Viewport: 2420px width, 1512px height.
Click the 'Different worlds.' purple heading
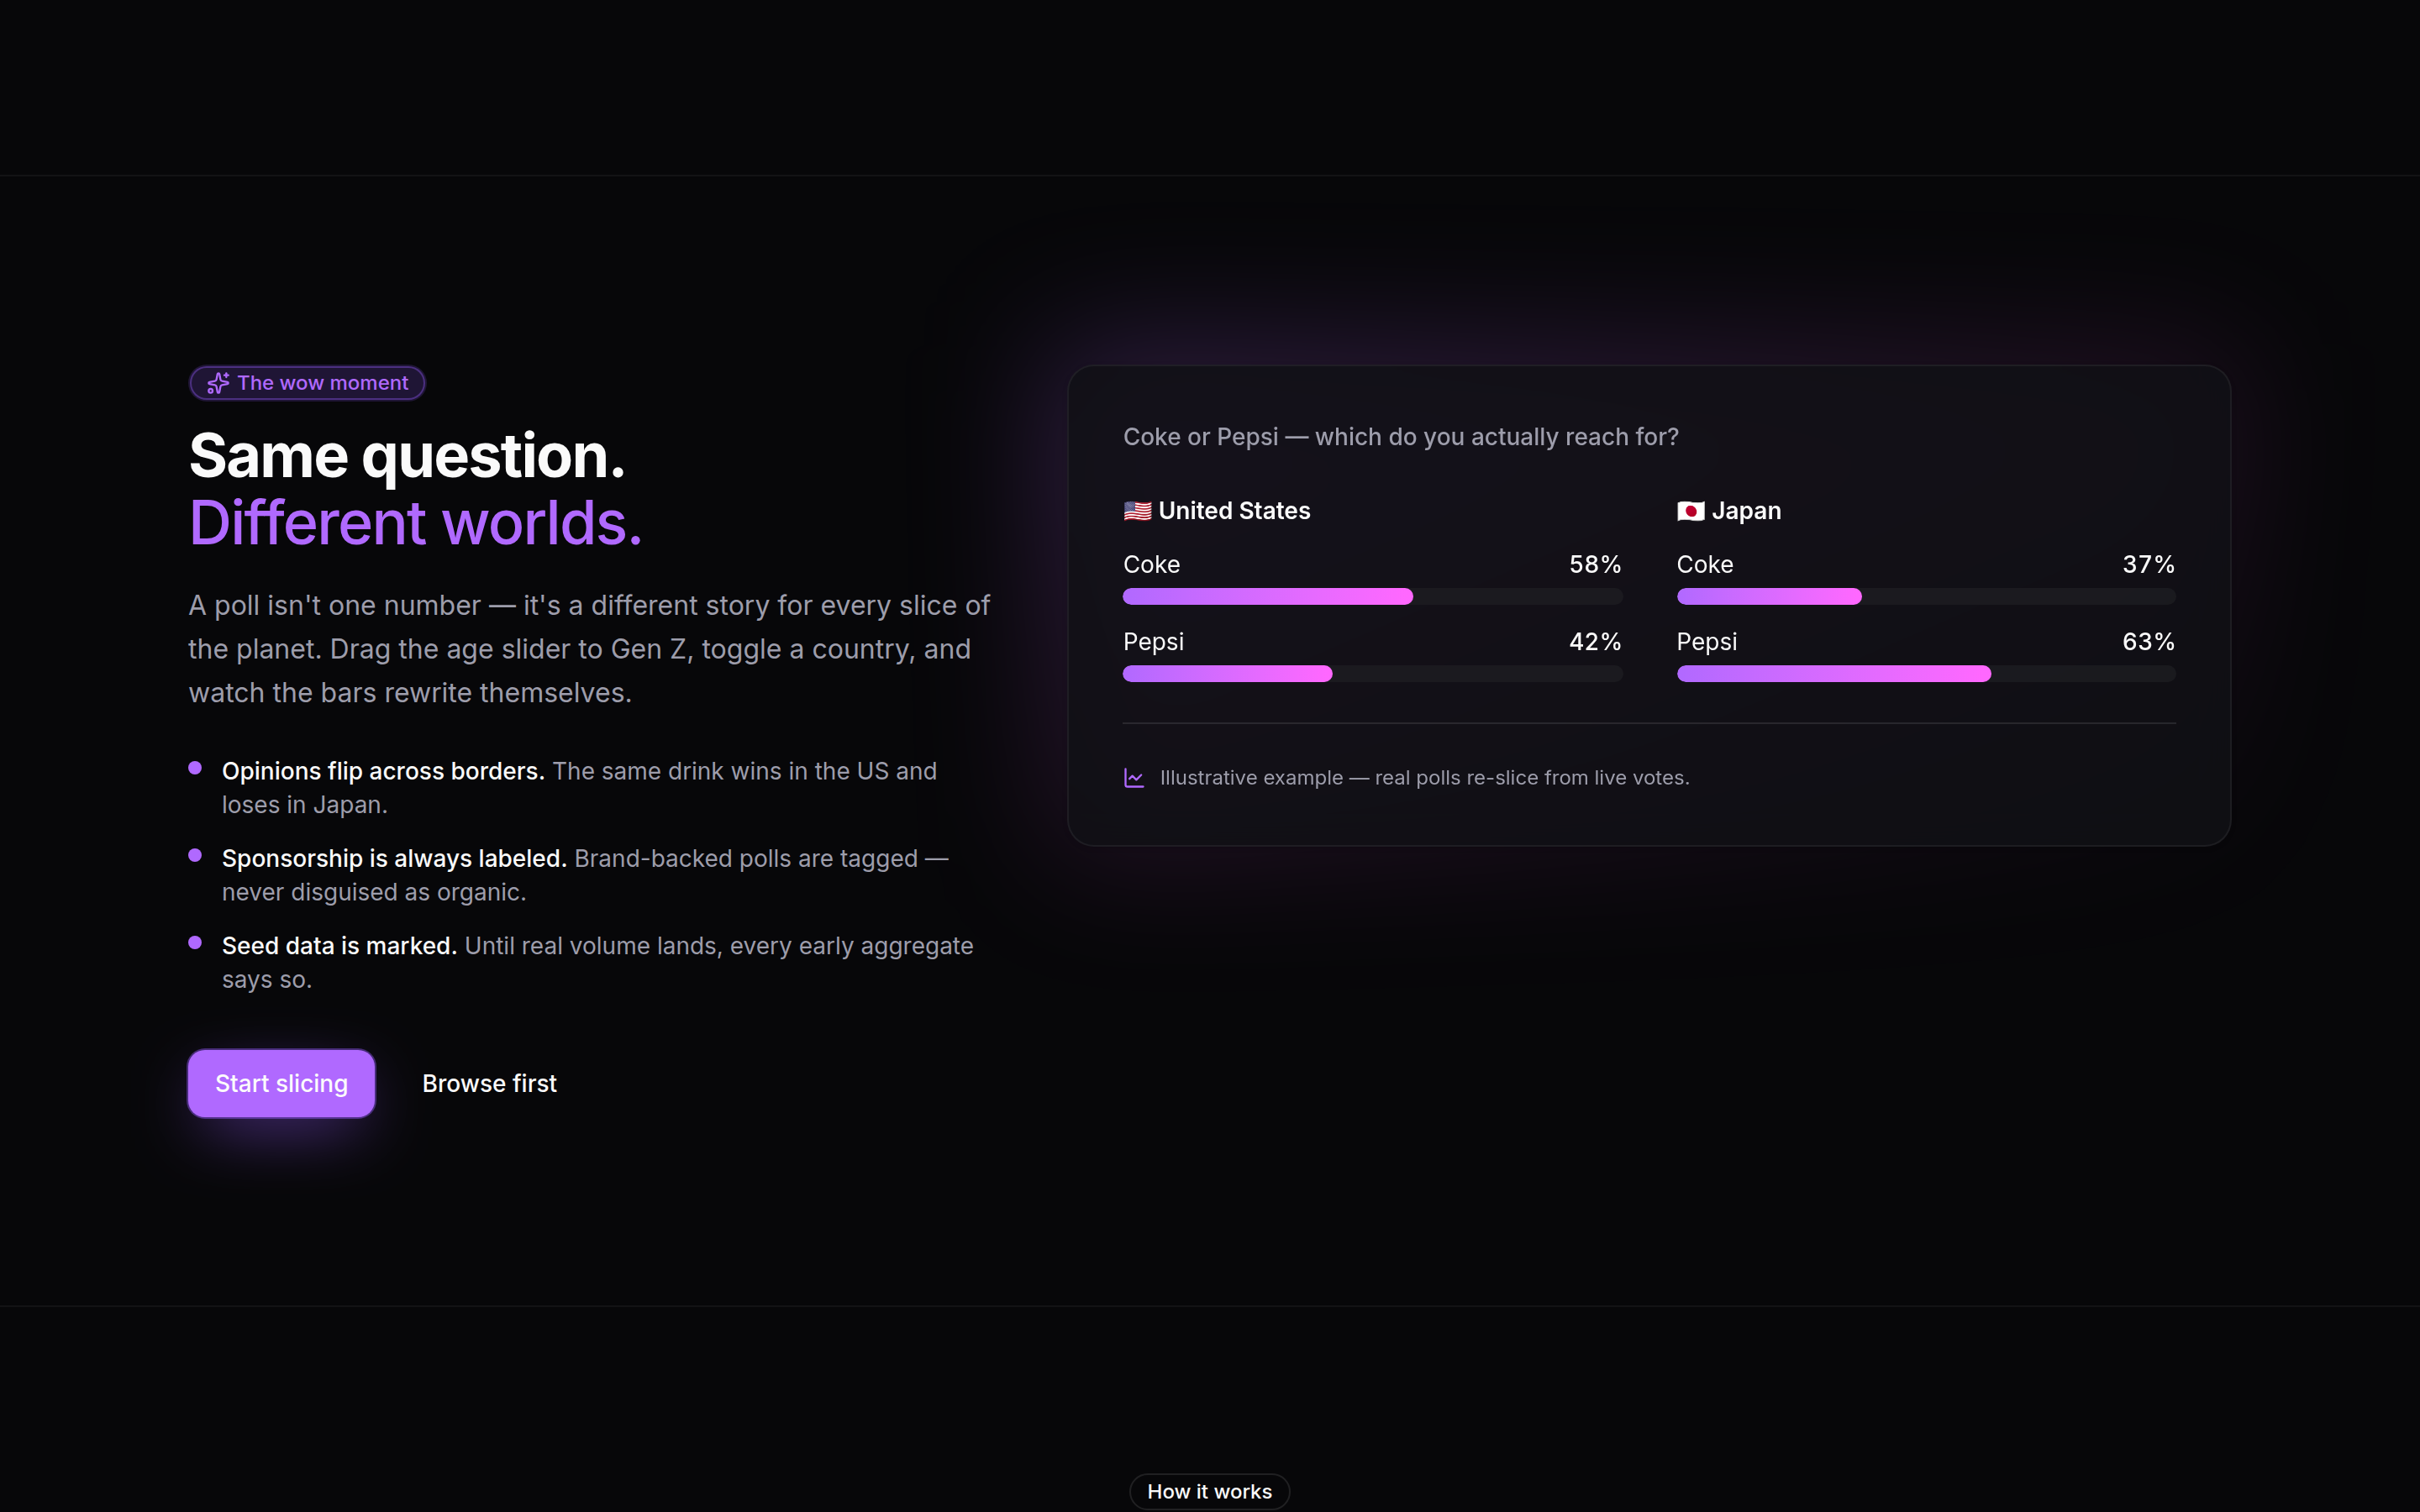tap(415, 523)
